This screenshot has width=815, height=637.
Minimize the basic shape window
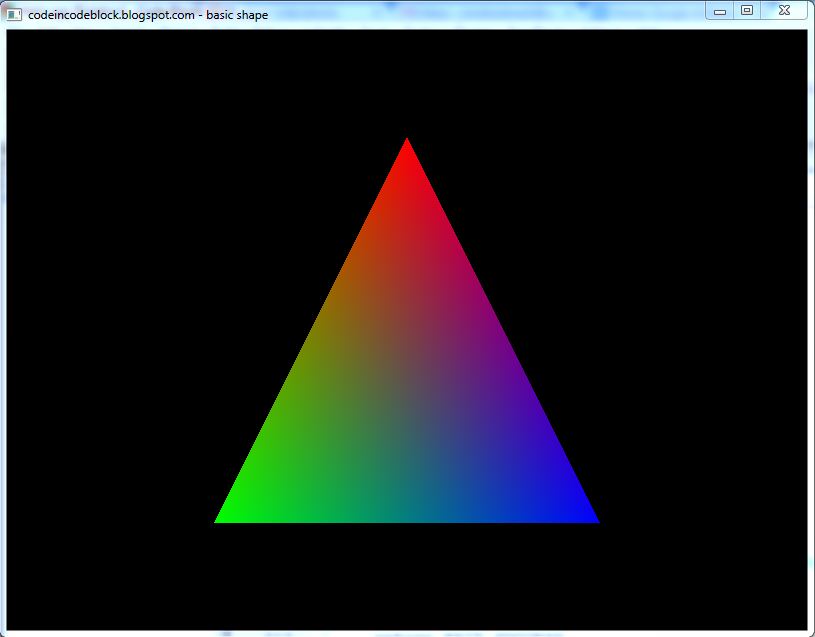coord(719,11)
